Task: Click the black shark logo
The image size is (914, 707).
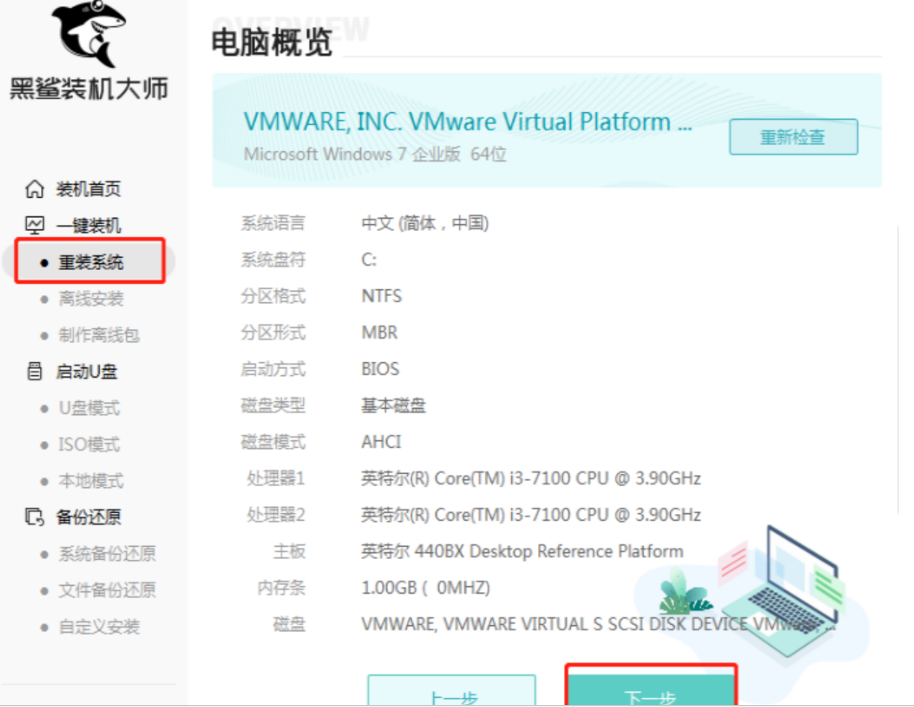Action: 89,33
